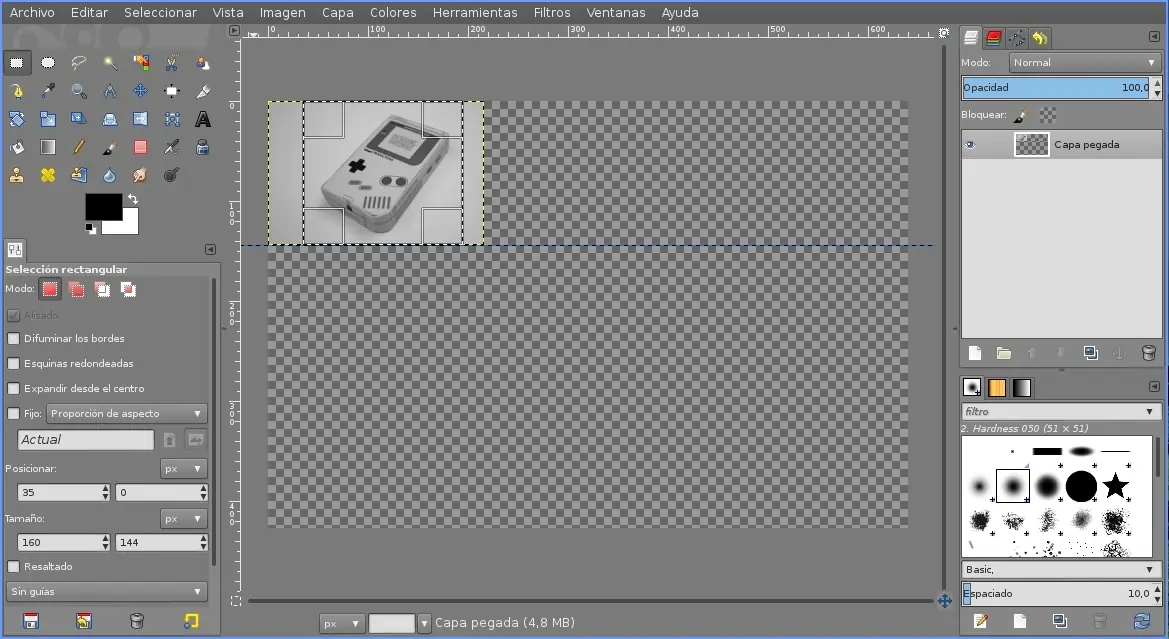Select the Ellipse Select tool
Screen dimensions: 1169x639
[x=48, y=63]
